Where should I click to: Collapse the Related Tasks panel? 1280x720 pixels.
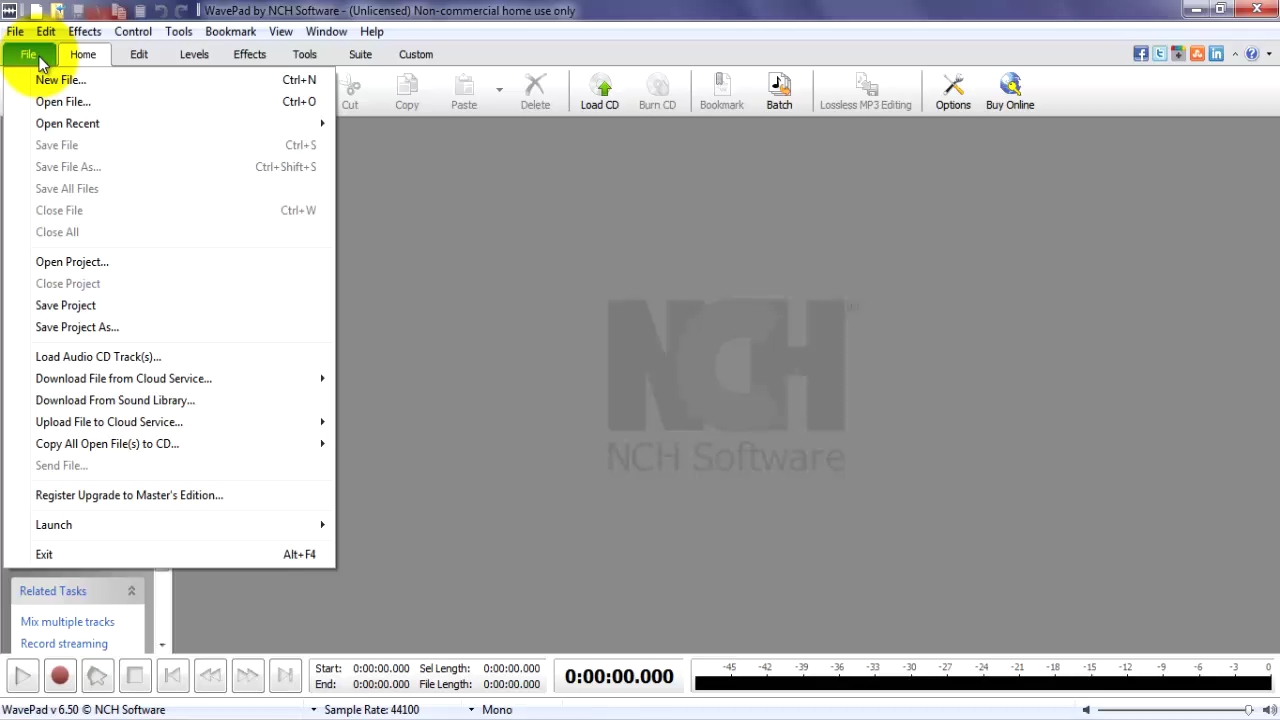[x=131, y=591]
